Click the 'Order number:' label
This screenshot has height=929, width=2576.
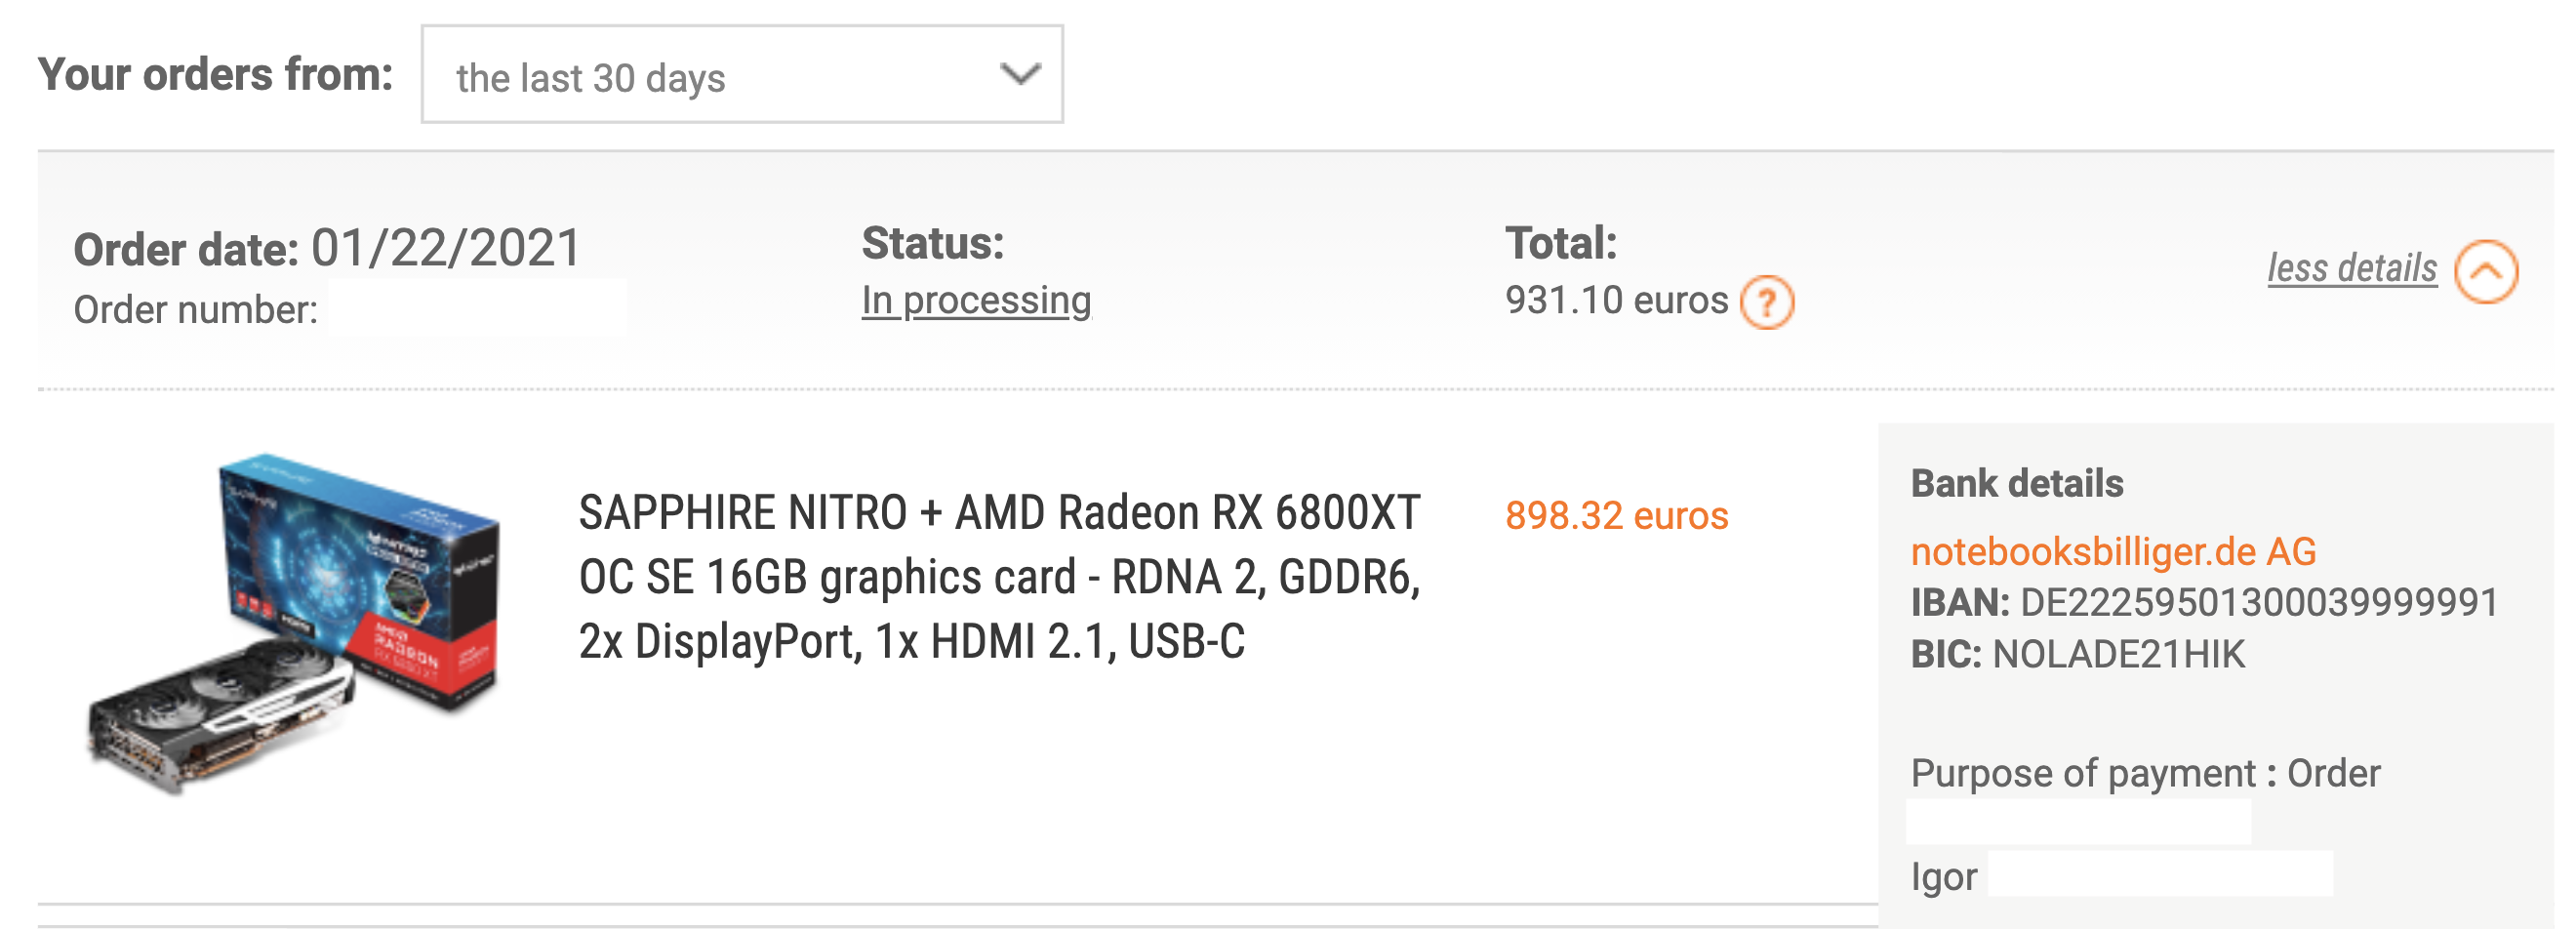coord(196,310)
